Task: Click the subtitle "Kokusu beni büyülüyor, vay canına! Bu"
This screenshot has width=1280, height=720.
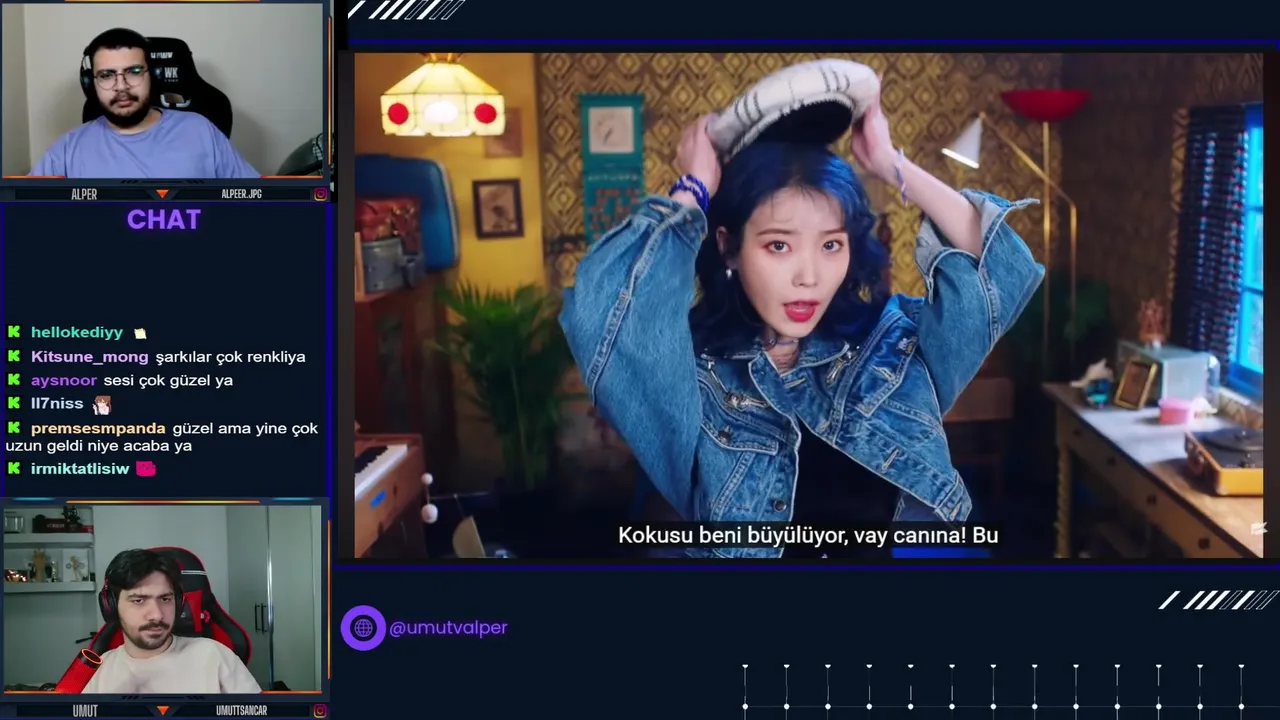Action: coord(808,535)
